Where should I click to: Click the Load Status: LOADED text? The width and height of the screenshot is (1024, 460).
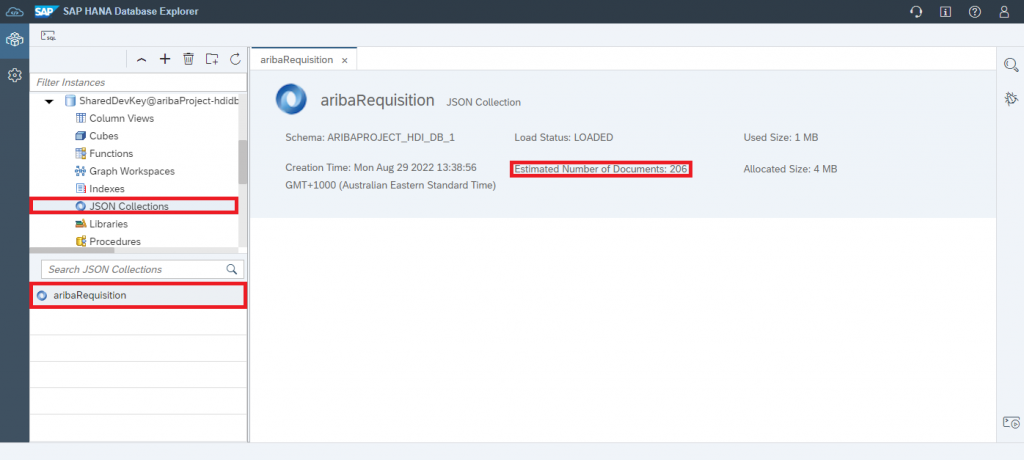564,138
